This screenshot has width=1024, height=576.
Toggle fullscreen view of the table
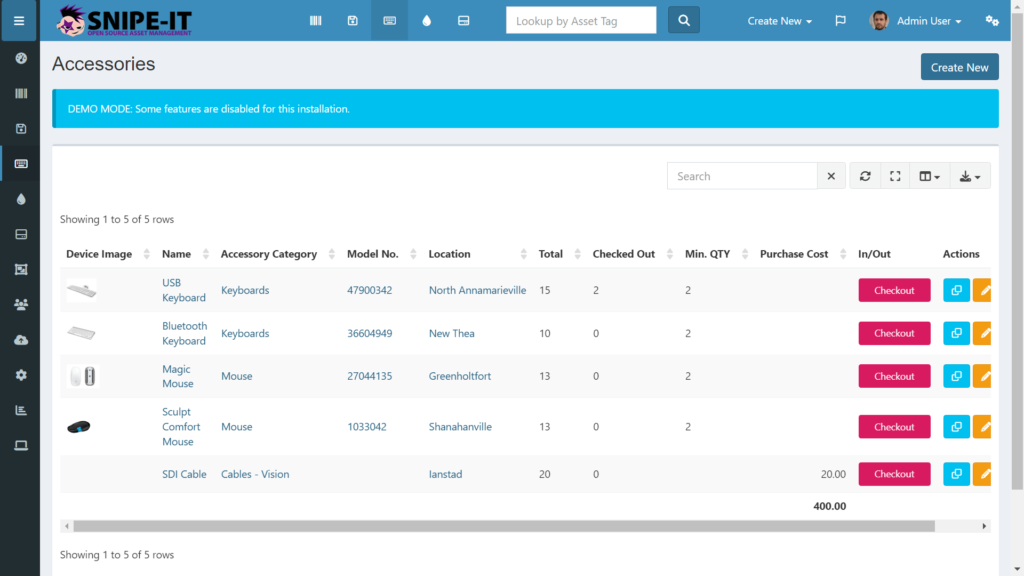pos(895,175)
